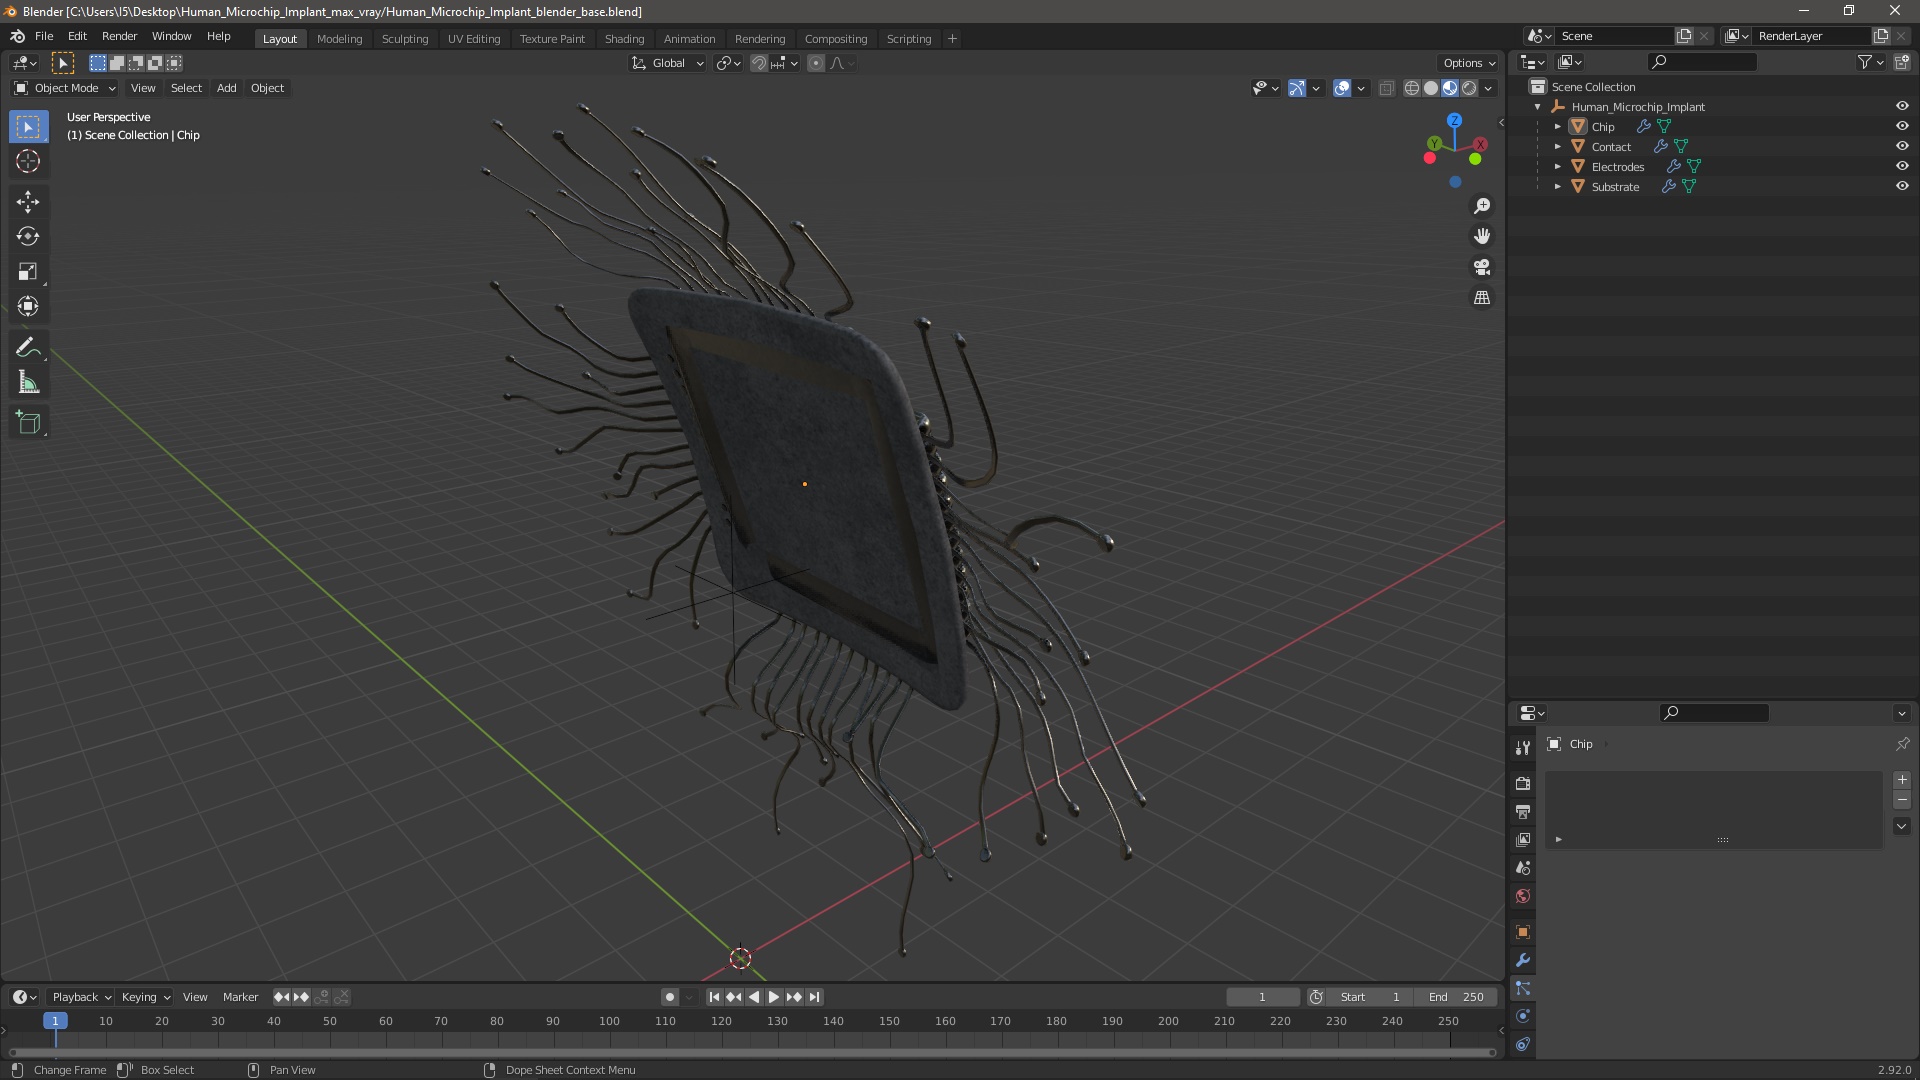
Task: Switch to the UV Editing workspace tab
Action: pyautogui.click(x=474, y=39)
